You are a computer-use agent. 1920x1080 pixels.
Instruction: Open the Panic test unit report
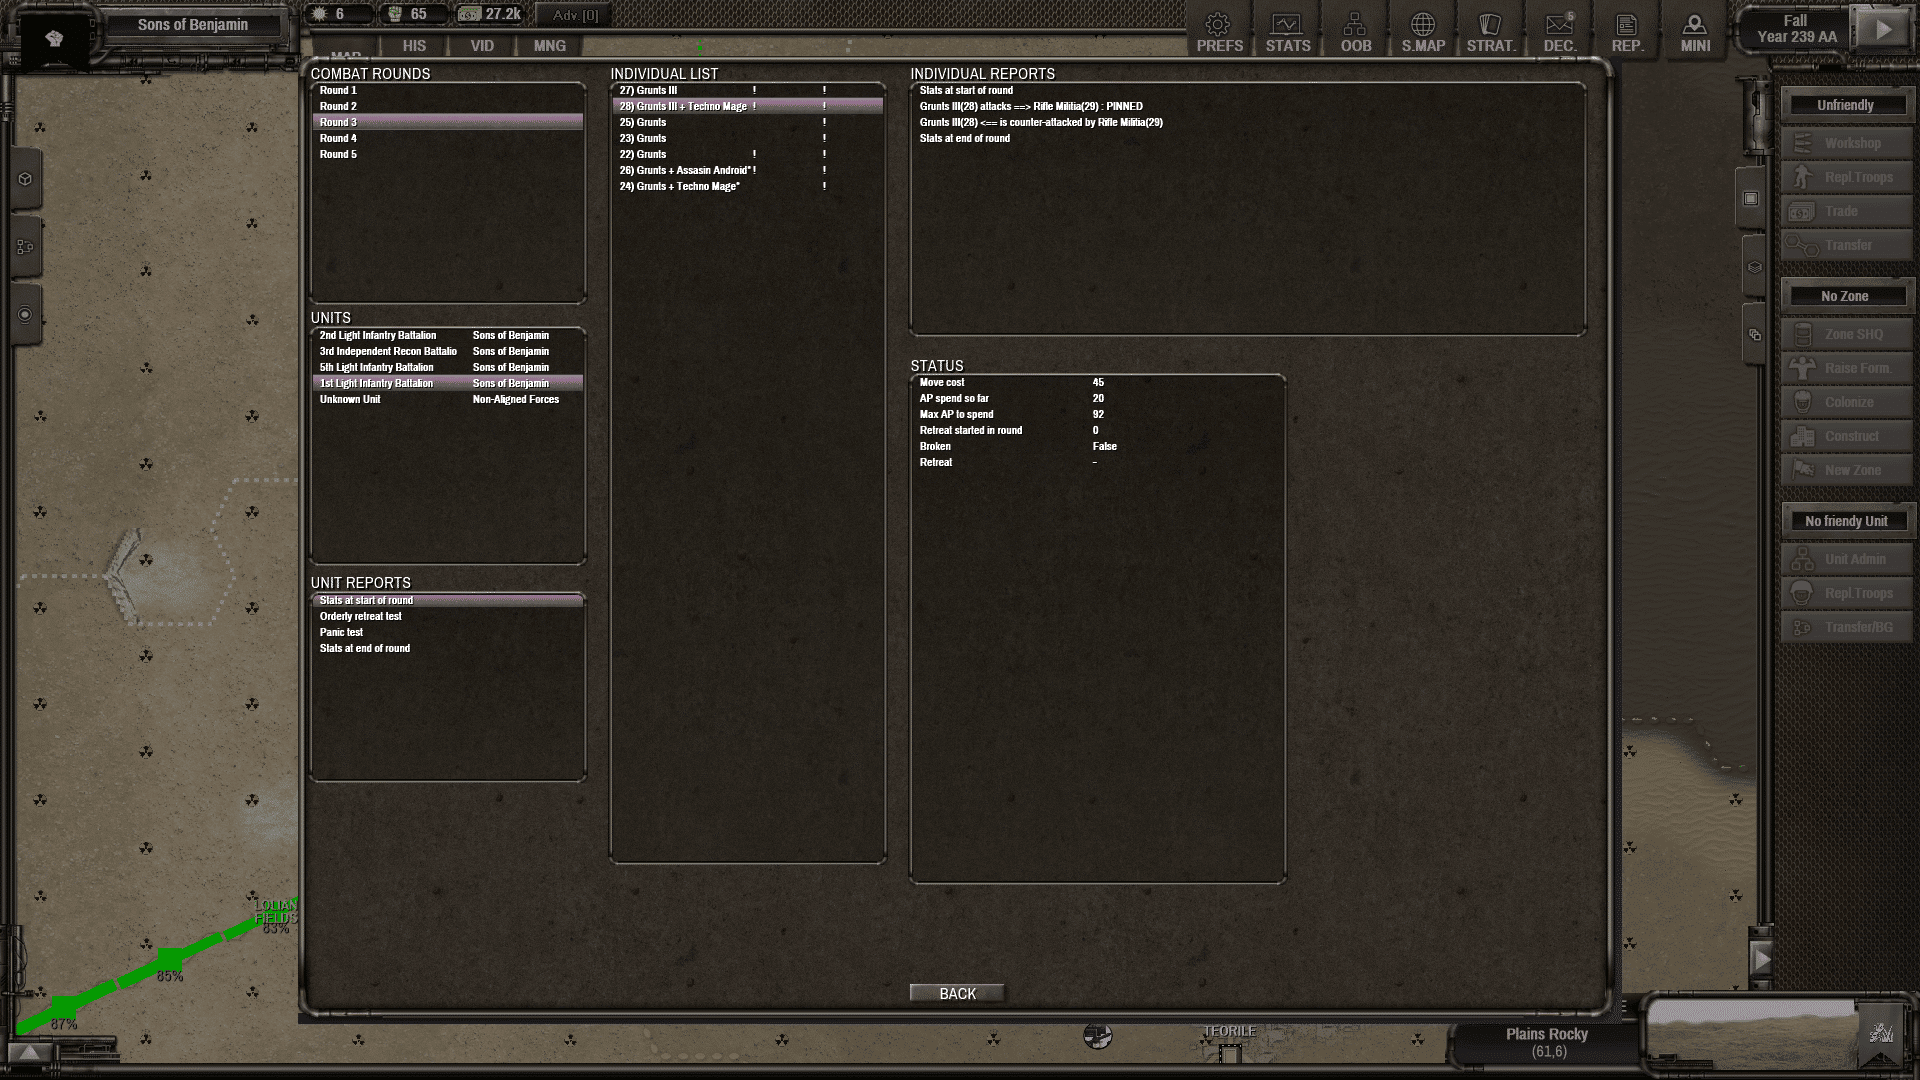pos(342,632)
